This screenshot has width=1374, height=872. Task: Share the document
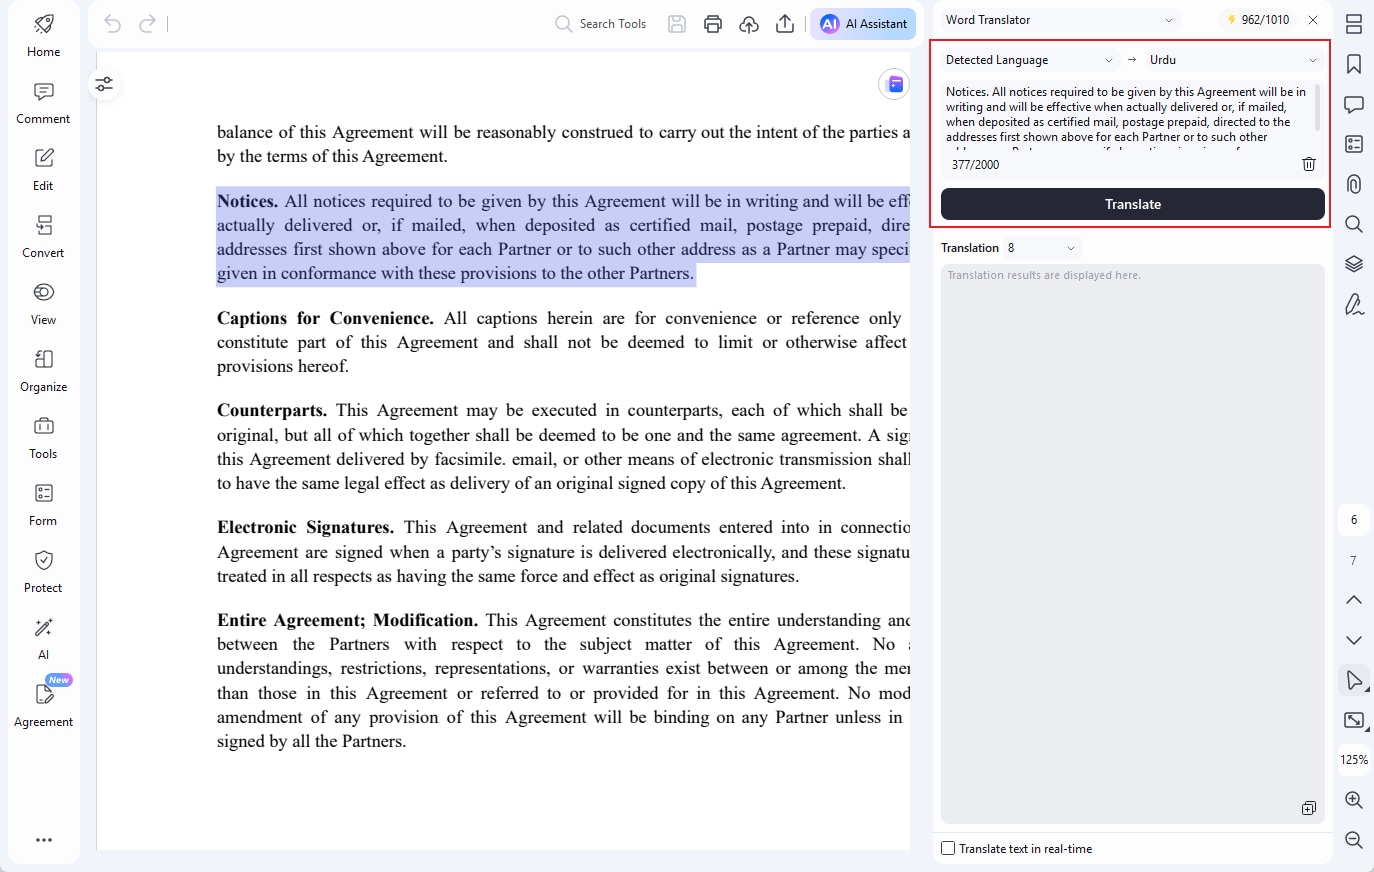(785, 24)
